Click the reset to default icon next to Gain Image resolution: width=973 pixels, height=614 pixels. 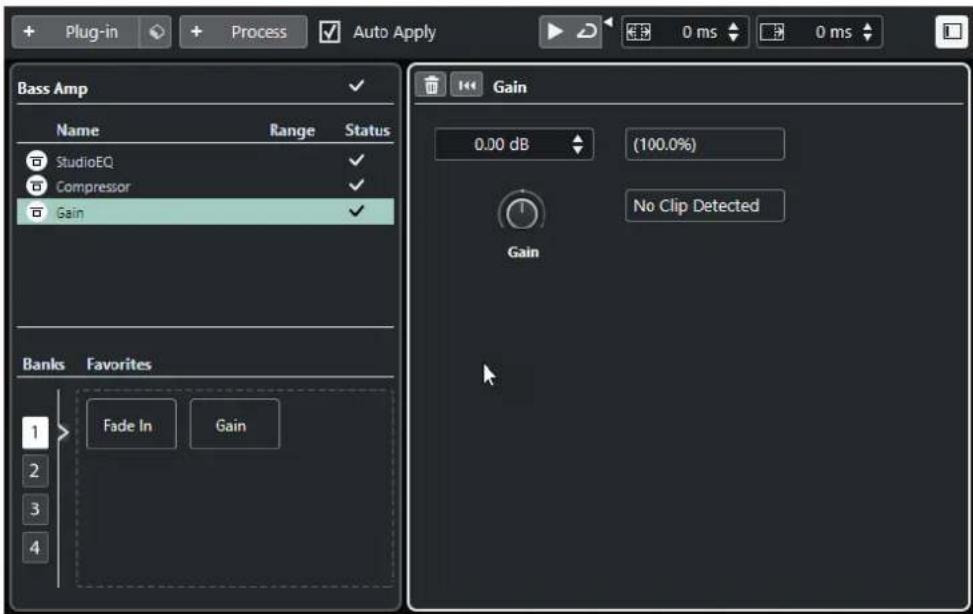tap(467, 86)
